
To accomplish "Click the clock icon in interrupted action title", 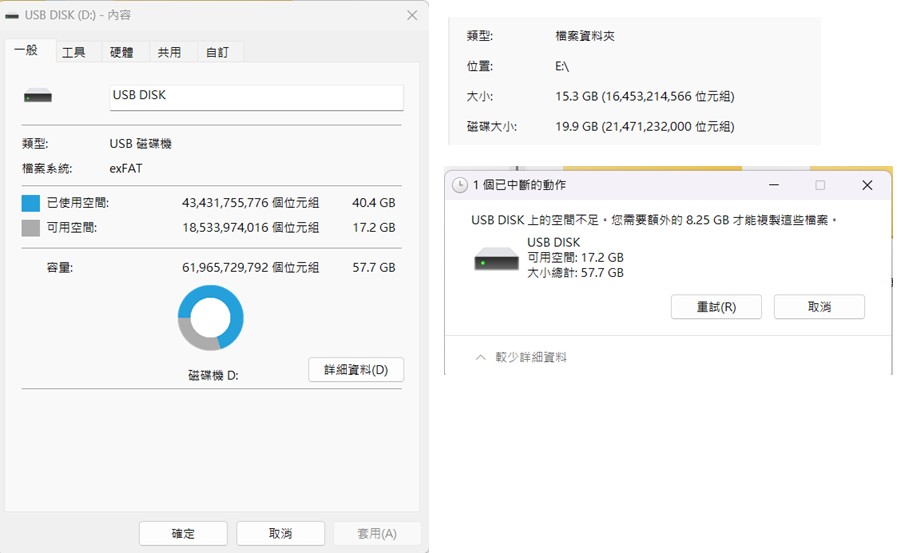I will pyautogui.click(x=459, y=185).
